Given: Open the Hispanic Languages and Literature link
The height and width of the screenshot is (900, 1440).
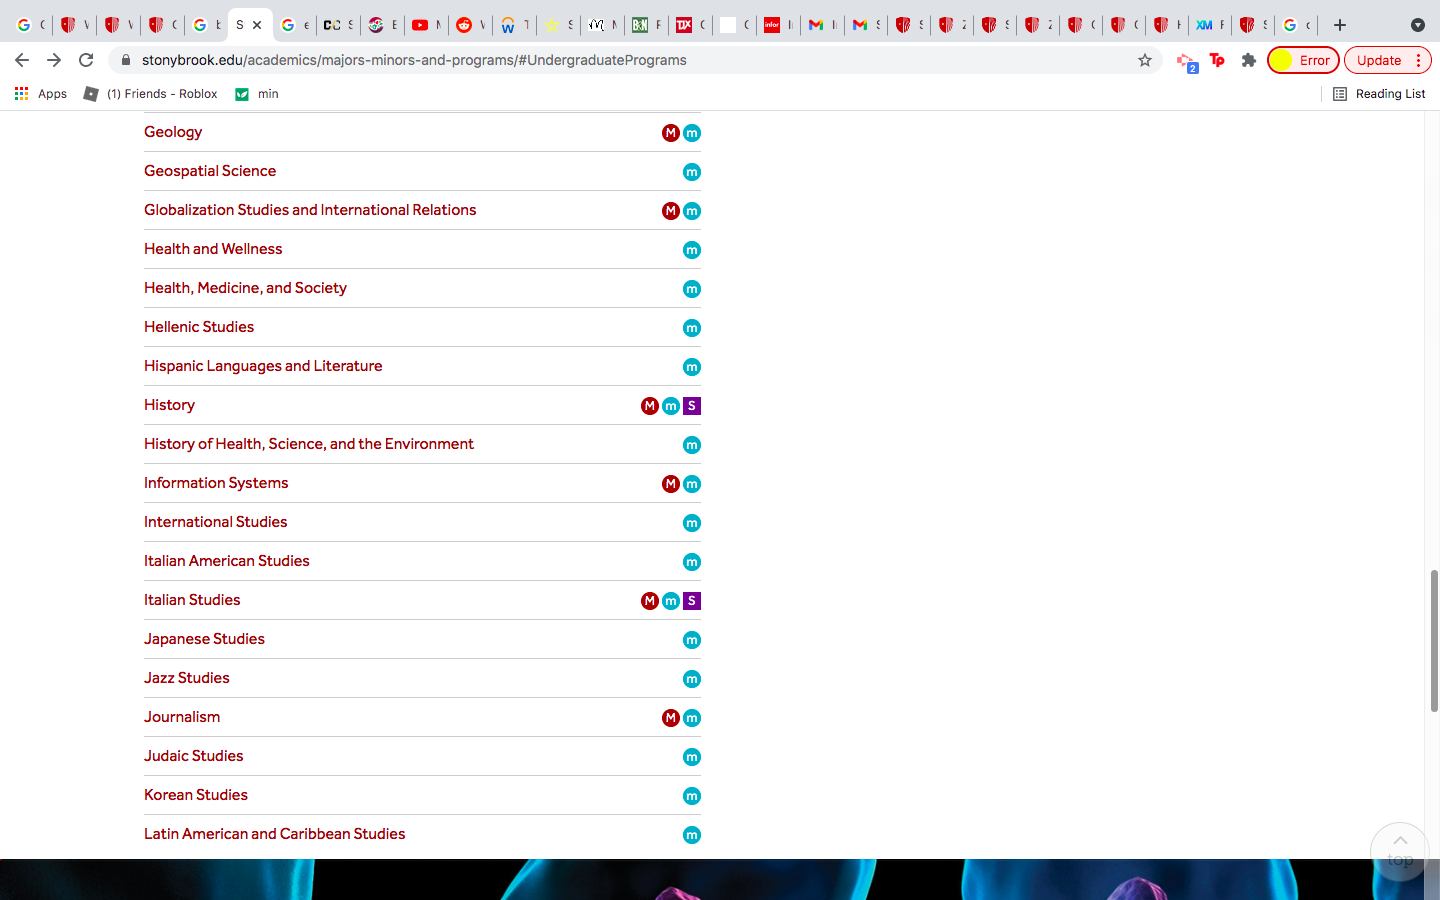Looking at the screenshot, I should point(263,366).
